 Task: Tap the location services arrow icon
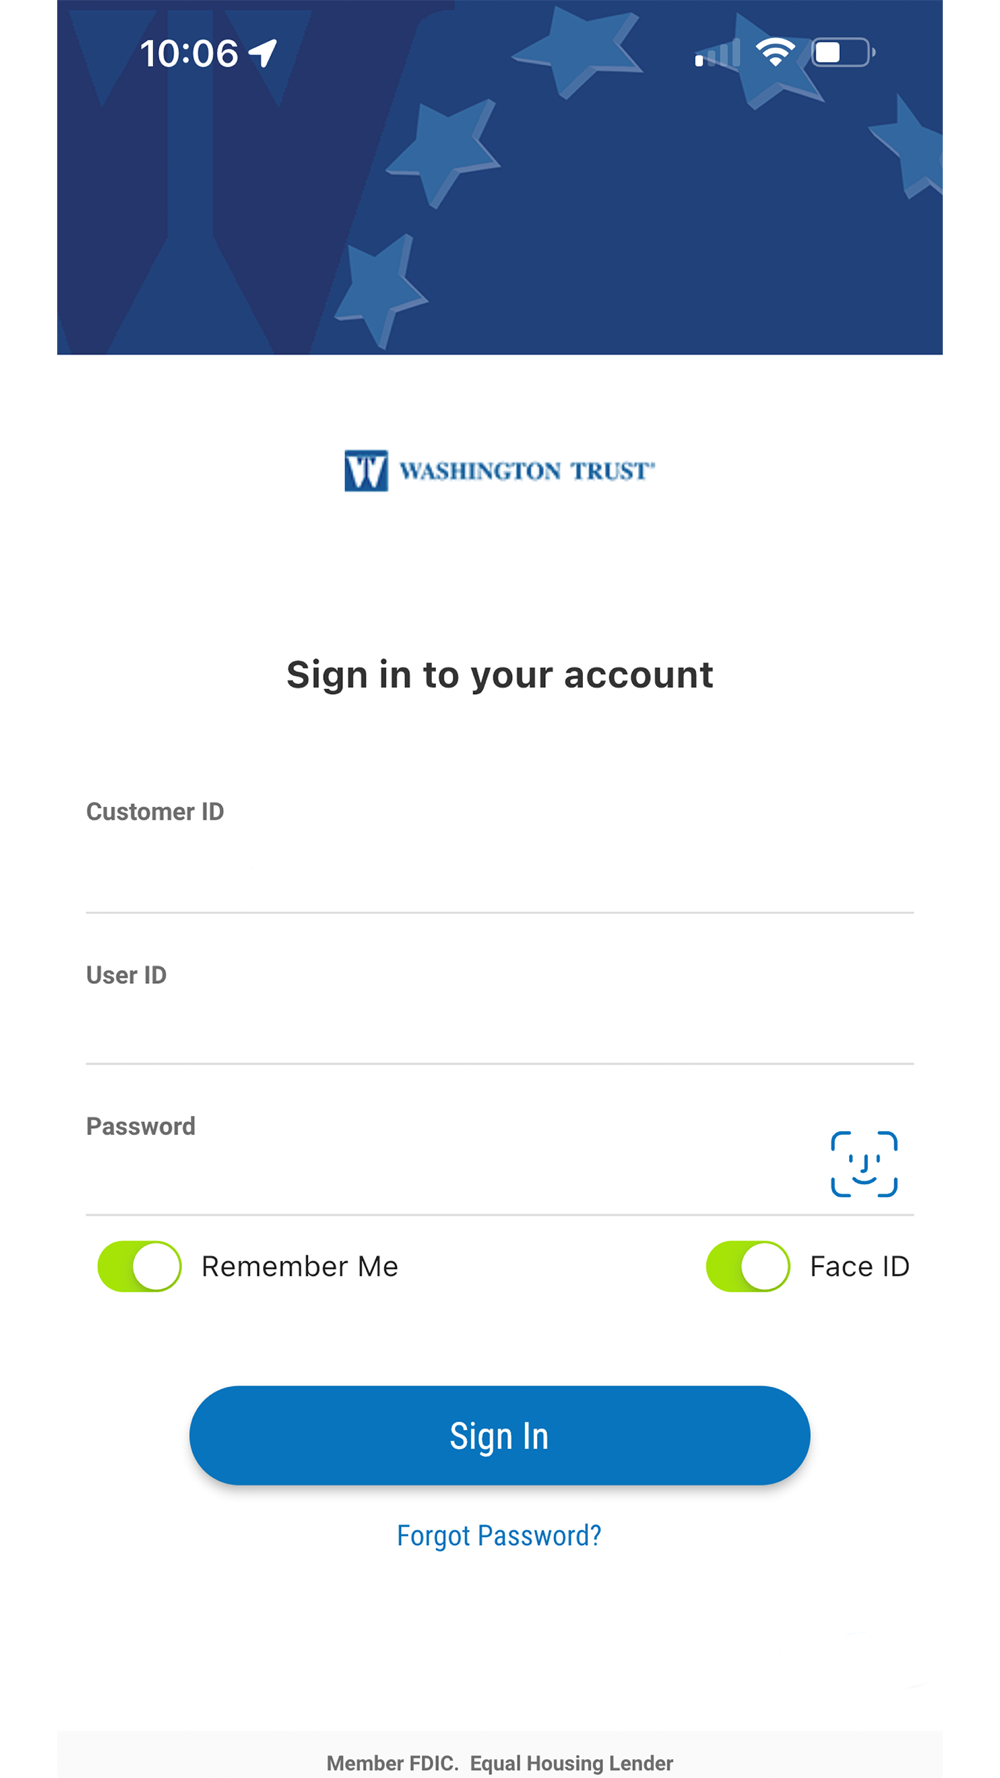pyautogui.click(x=263, y=53)
